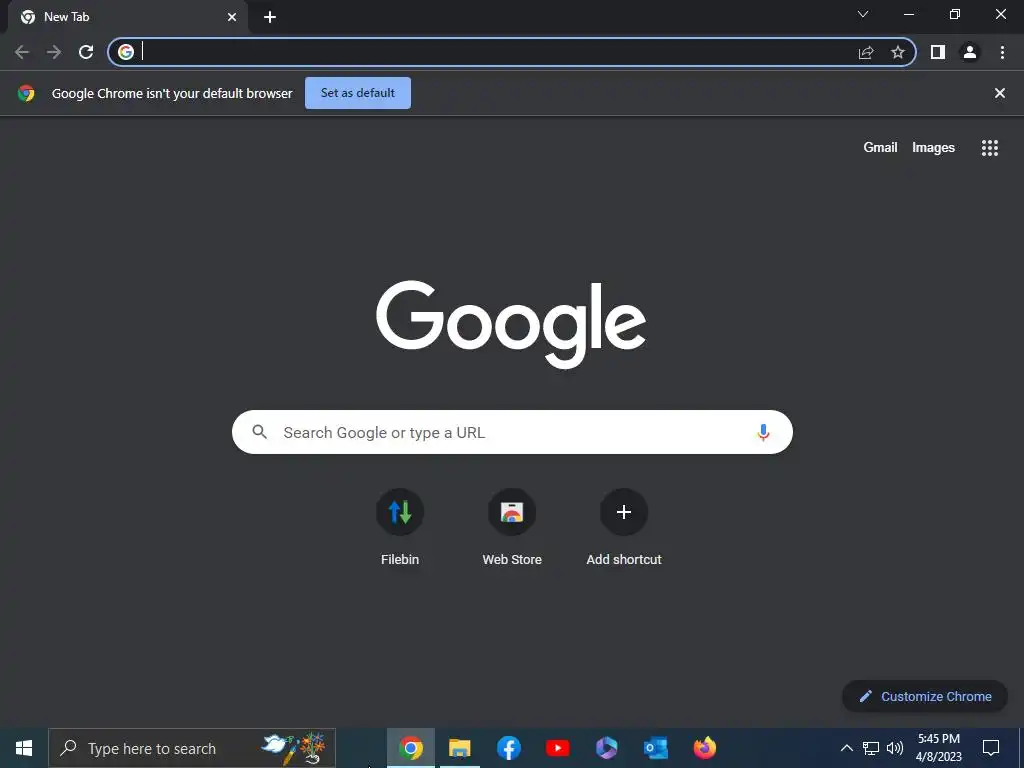This screenshot has height=768, width=1024.
Task: Click Add shortcut button
Action: pos(624,527)
